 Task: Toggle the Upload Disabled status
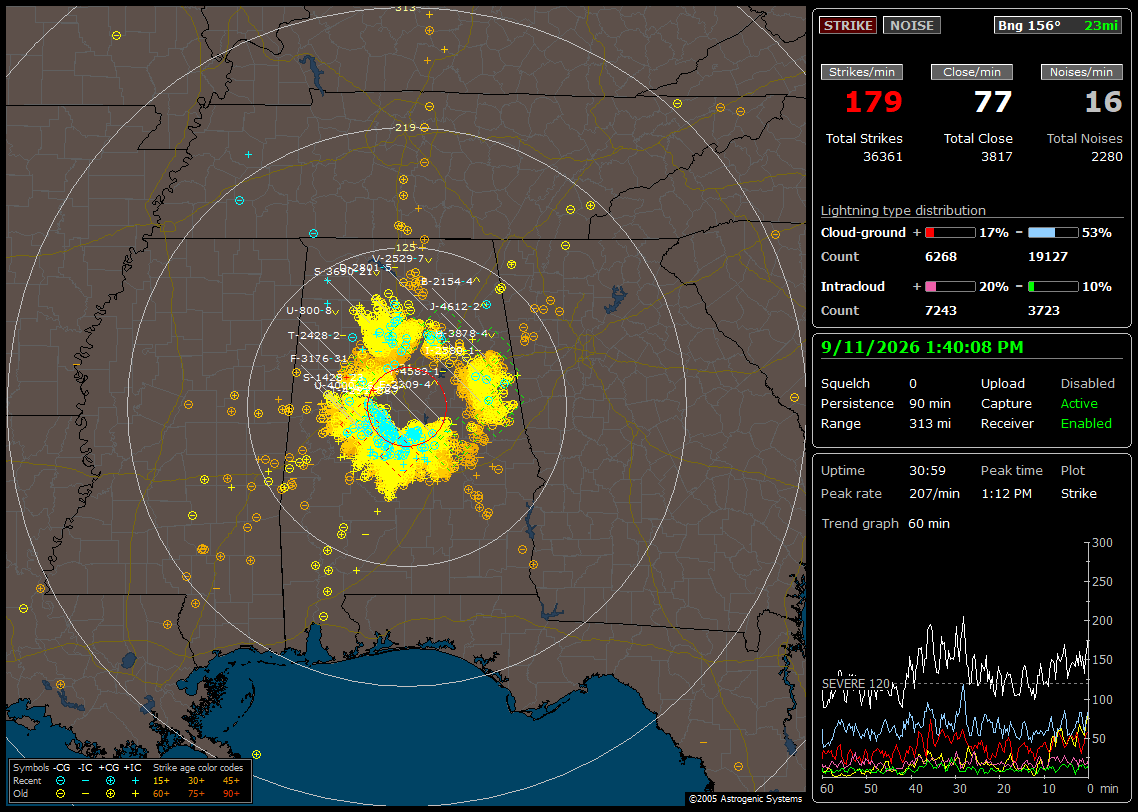(x=1087, y=383)
